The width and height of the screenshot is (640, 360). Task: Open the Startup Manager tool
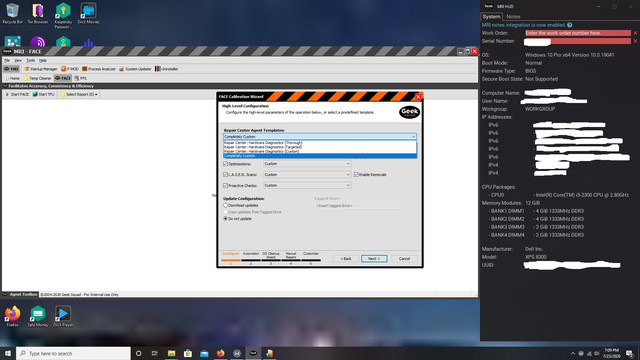[41, 69]
